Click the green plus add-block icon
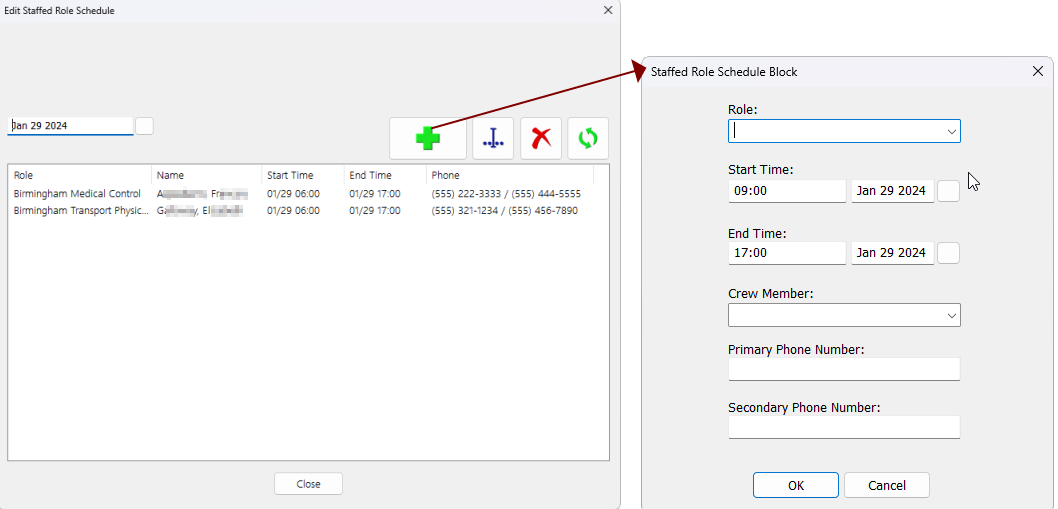Screen dimensions: 1058x509 pos(428,138)
